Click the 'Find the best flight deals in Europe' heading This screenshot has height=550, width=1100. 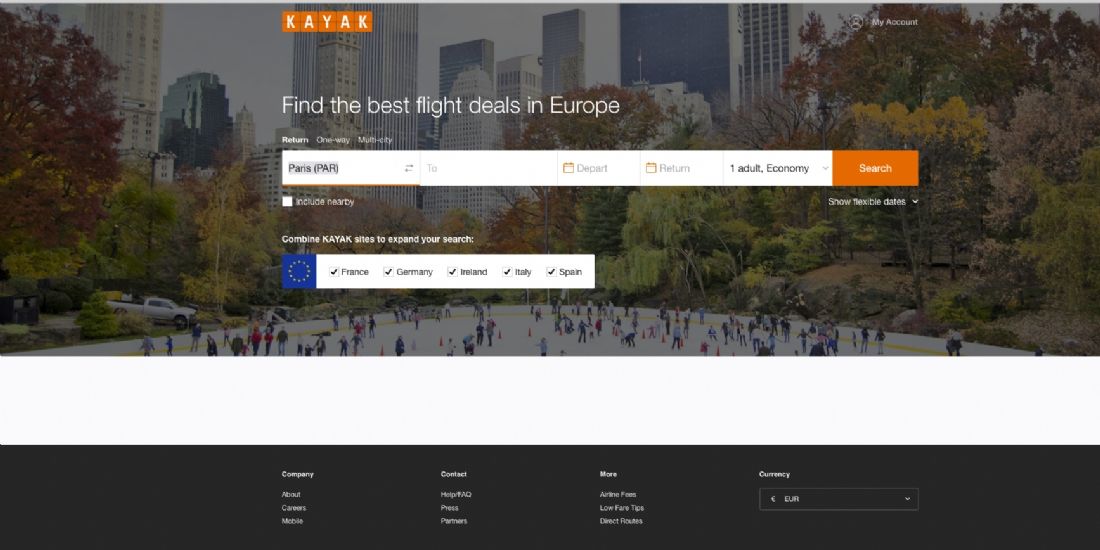(x=451, y=106)
